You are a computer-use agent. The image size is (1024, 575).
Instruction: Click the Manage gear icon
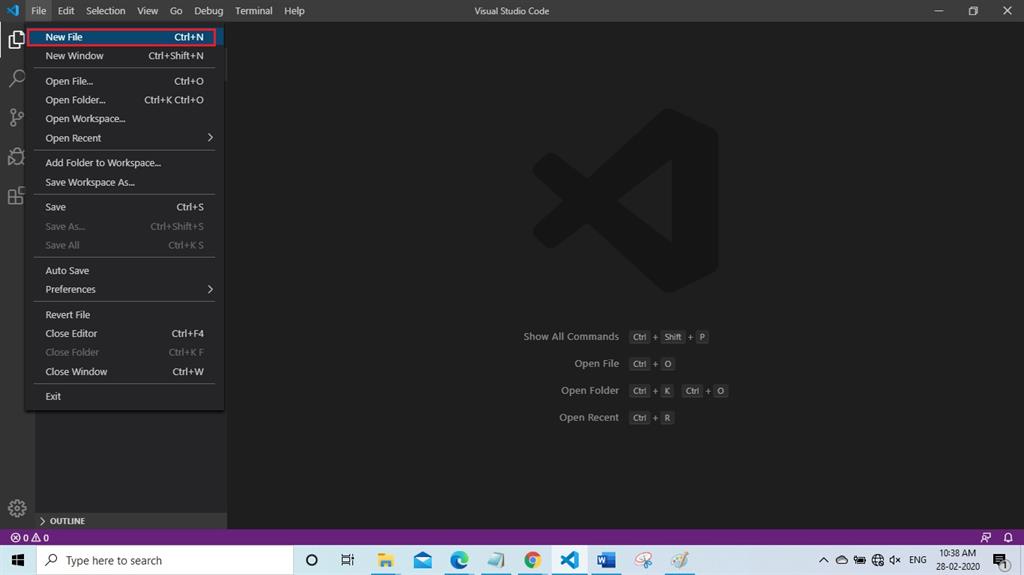(x=17, y=508)
